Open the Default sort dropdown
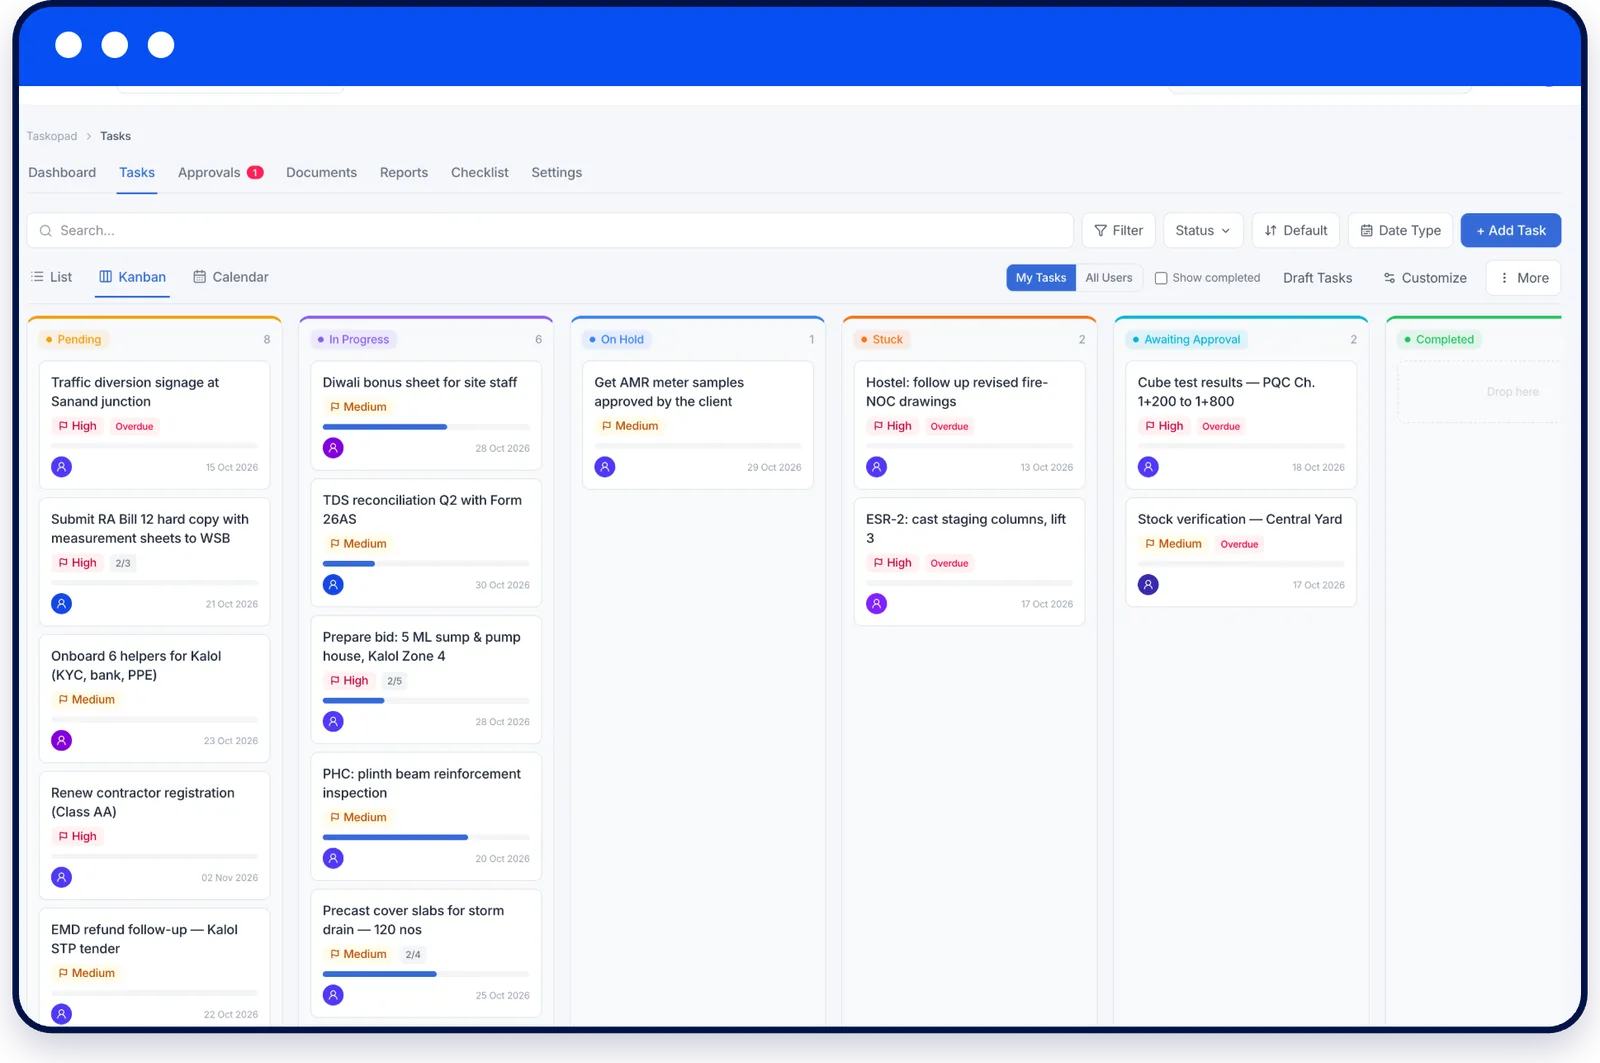1600x1063 pixels. pos(1296,231)
